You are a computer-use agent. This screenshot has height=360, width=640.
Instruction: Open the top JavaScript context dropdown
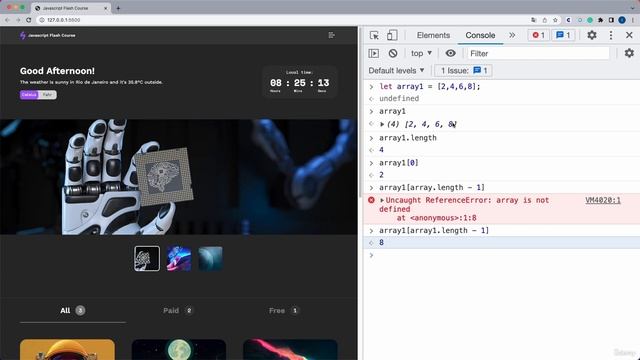point(421,53)
